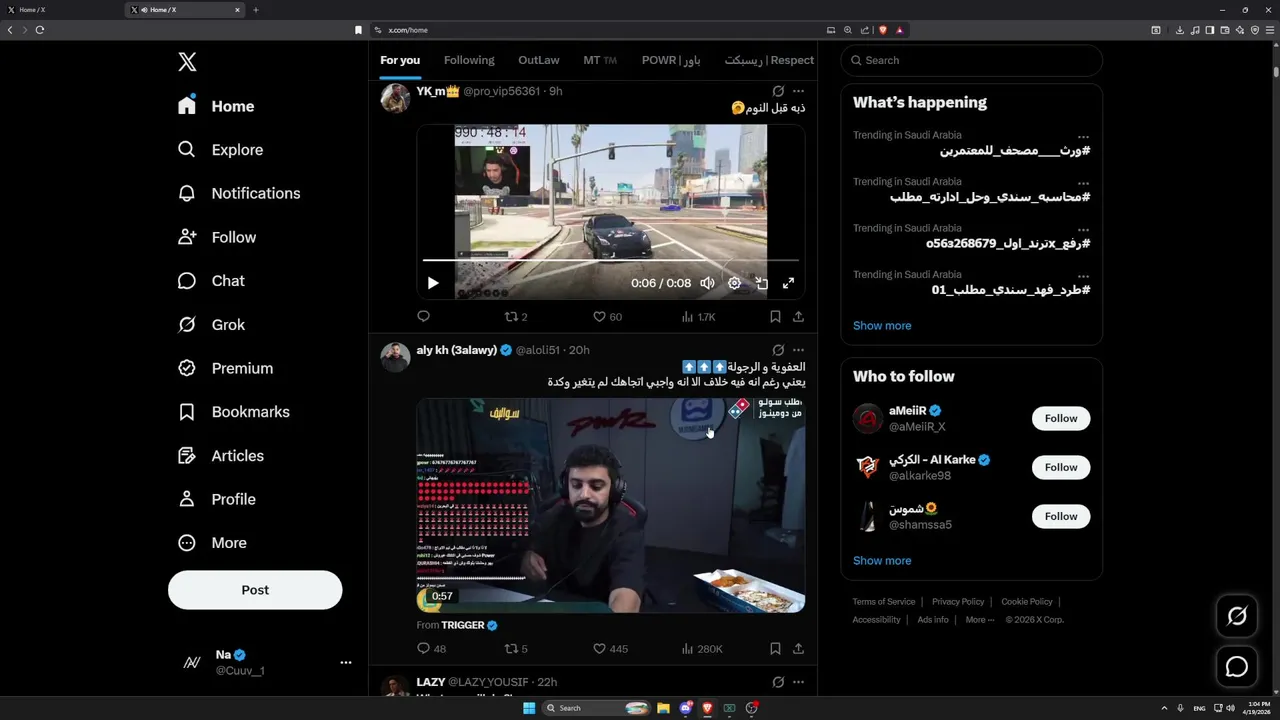Switch to the POWR tab
Viewport: 1280px width, 720px height.
[671, 60]
